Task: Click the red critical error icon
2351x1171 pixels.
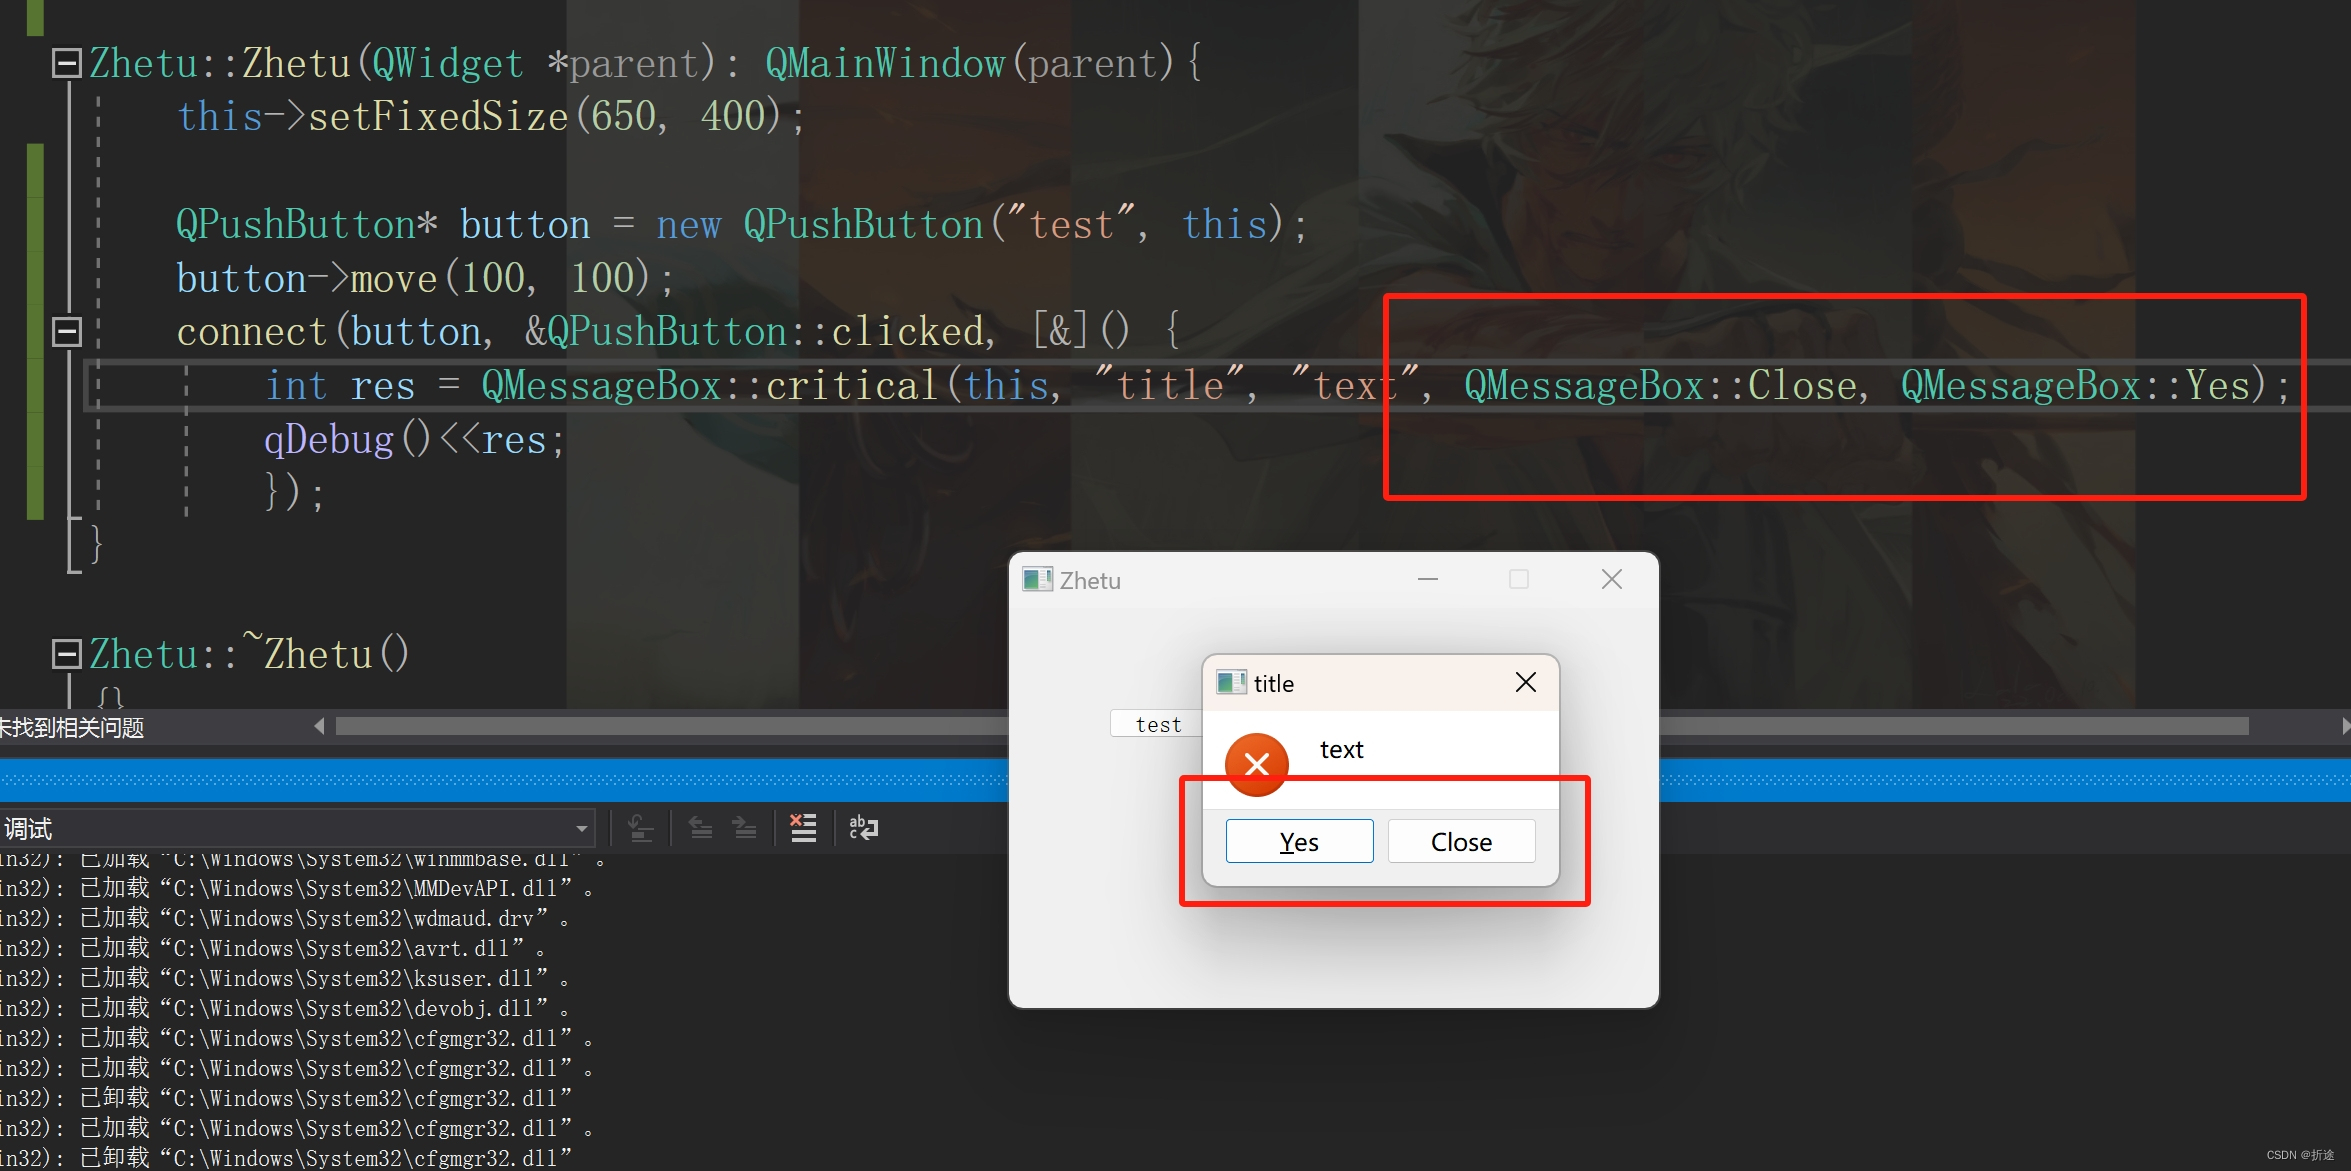Action: pyautogui.click(x=1256, y=765)
